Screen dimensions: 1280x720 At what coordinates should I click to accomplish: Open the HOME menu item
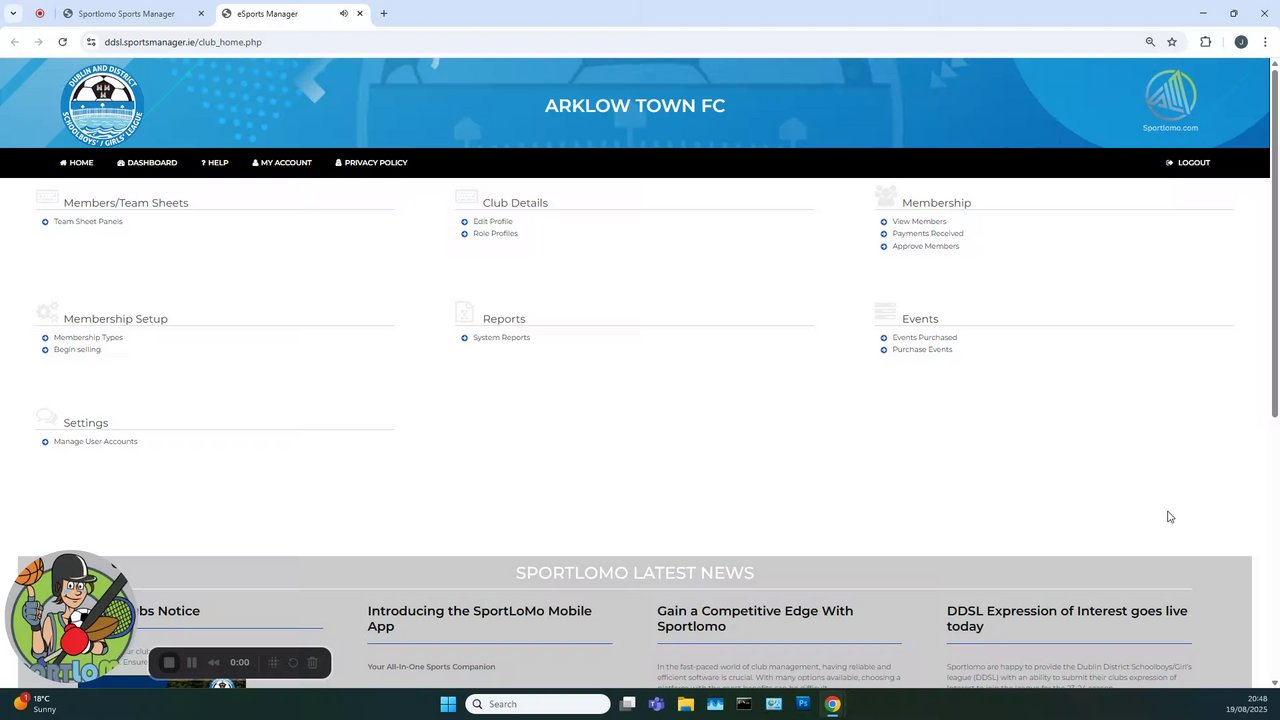76,163
